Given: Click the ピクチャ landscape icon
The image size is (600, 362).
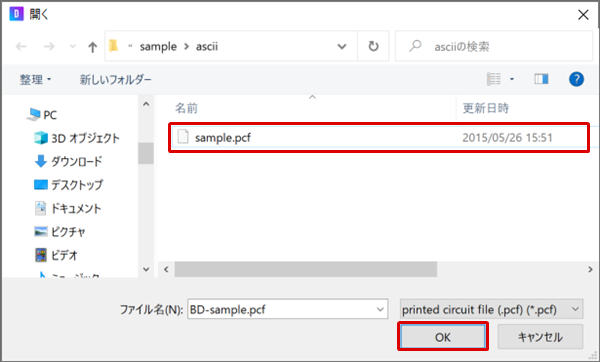Looking at the screenshot, I should click(41, 232).
